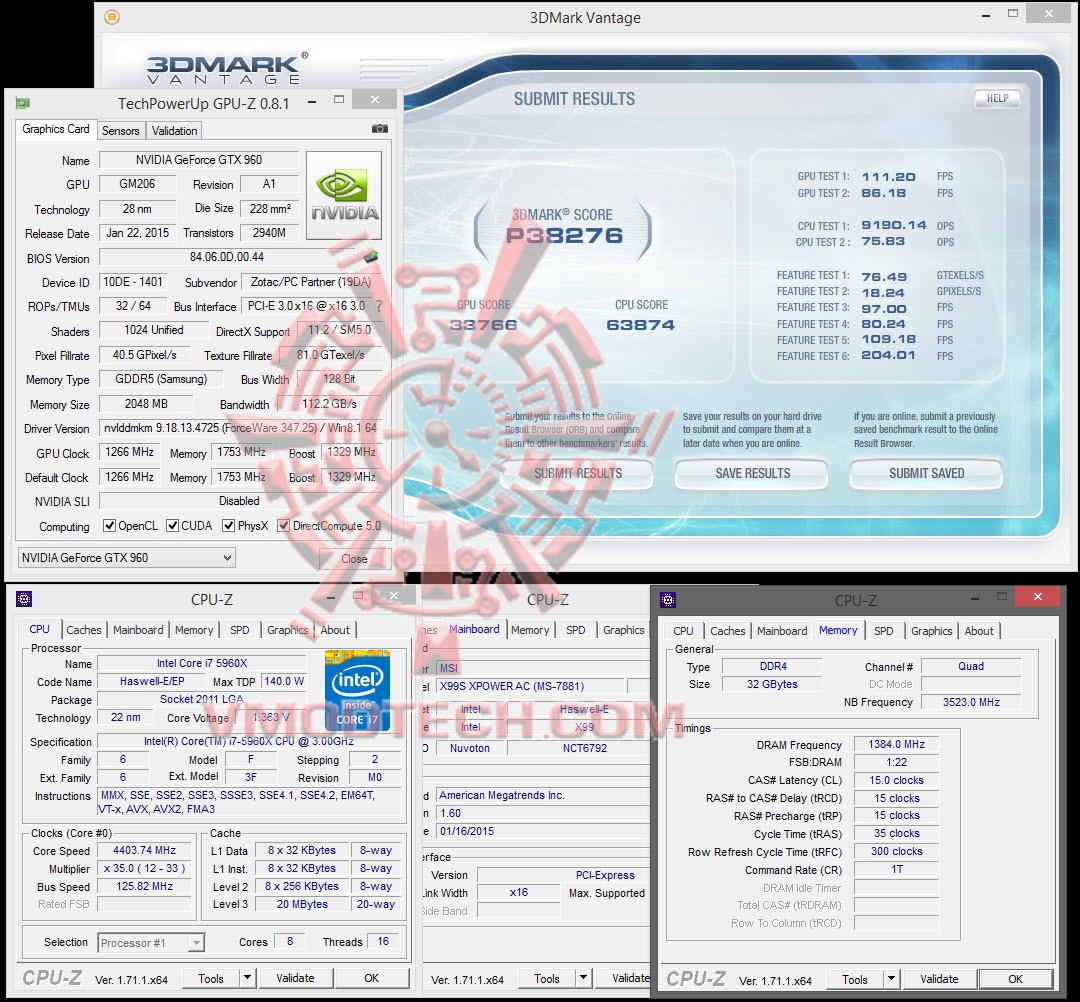Click the Core Speed value 4403.74 MHz
Image resolution: width=1080 pixels, height=1002 pixels.
point(145,850)
